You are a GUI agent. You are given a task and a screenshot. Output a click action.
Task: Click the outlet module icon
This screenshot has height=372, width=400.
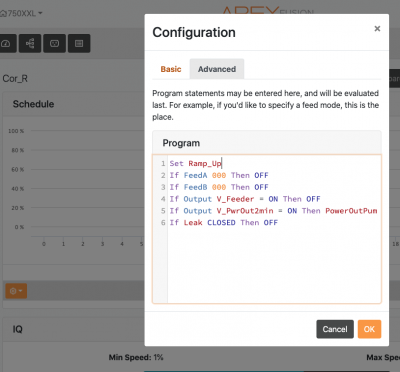[x=55, y=43]
